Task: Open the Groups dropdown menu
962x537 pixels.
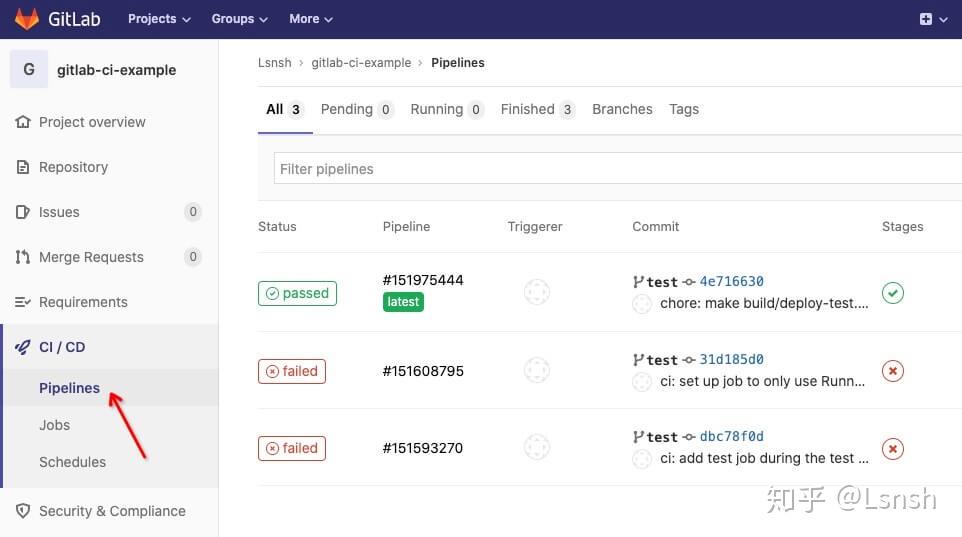Action: [239, 19]
